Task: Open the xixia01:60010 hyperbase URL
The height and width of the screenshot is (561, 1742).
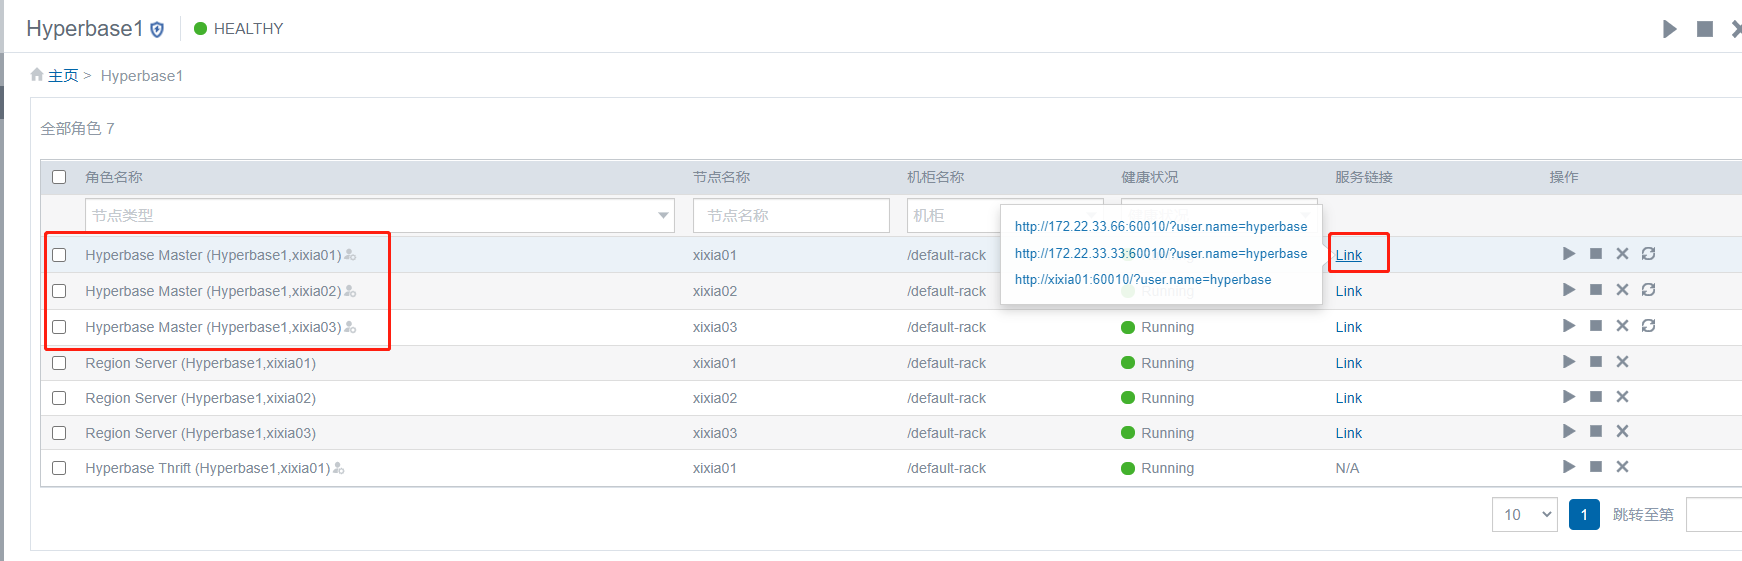Action: [1142, 280]
